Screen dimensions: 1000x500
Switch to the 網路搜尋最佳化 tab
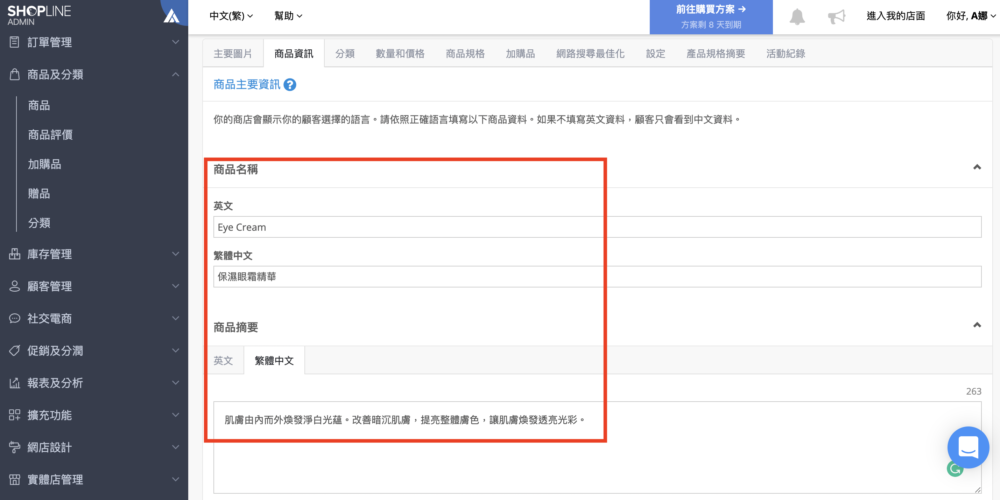[590, 54]
